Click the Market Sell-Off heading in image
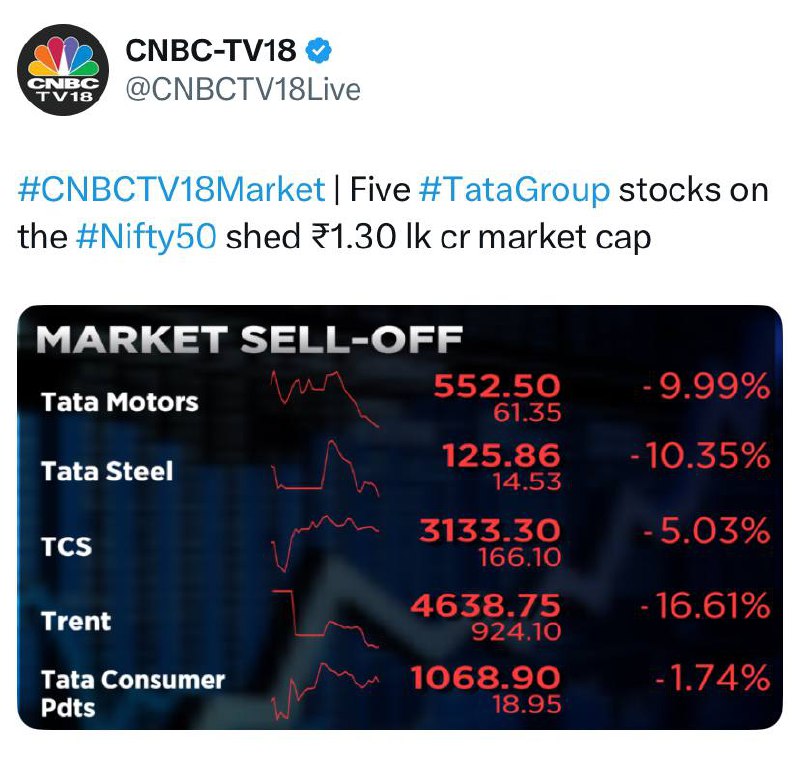This screenshot has width=800, height=757. pyautogui.click(x=249, y=339)
